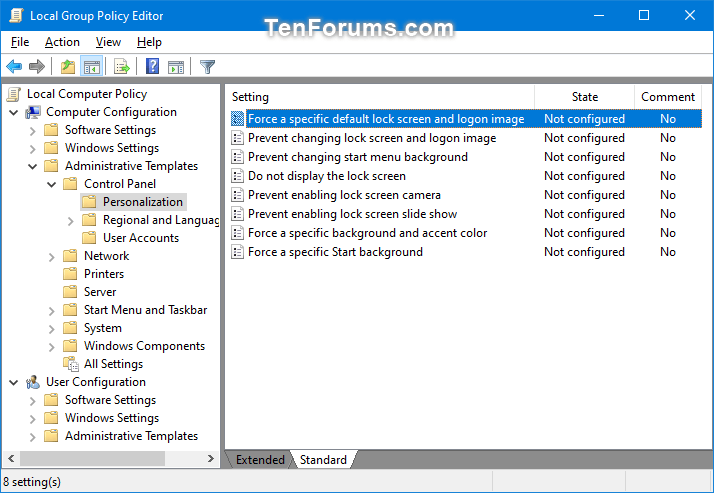Click the Forward arrow toolbar icon
The width and height of the screenshot is (714, 493).
36,67
